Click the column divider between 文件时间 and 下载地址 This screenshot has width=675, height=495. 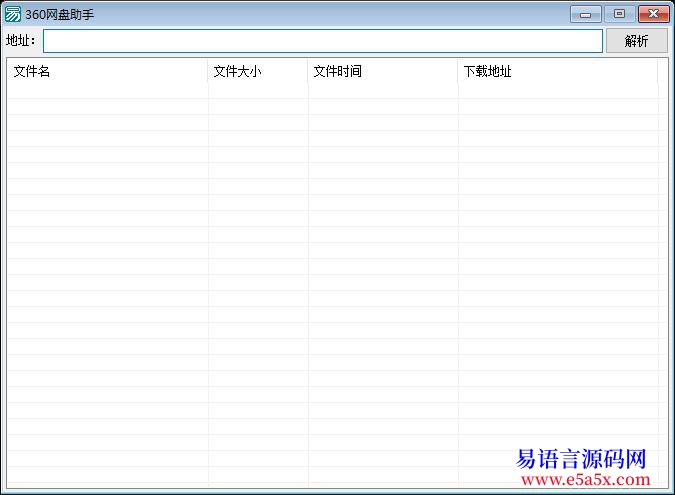click(x=458, y=72)
